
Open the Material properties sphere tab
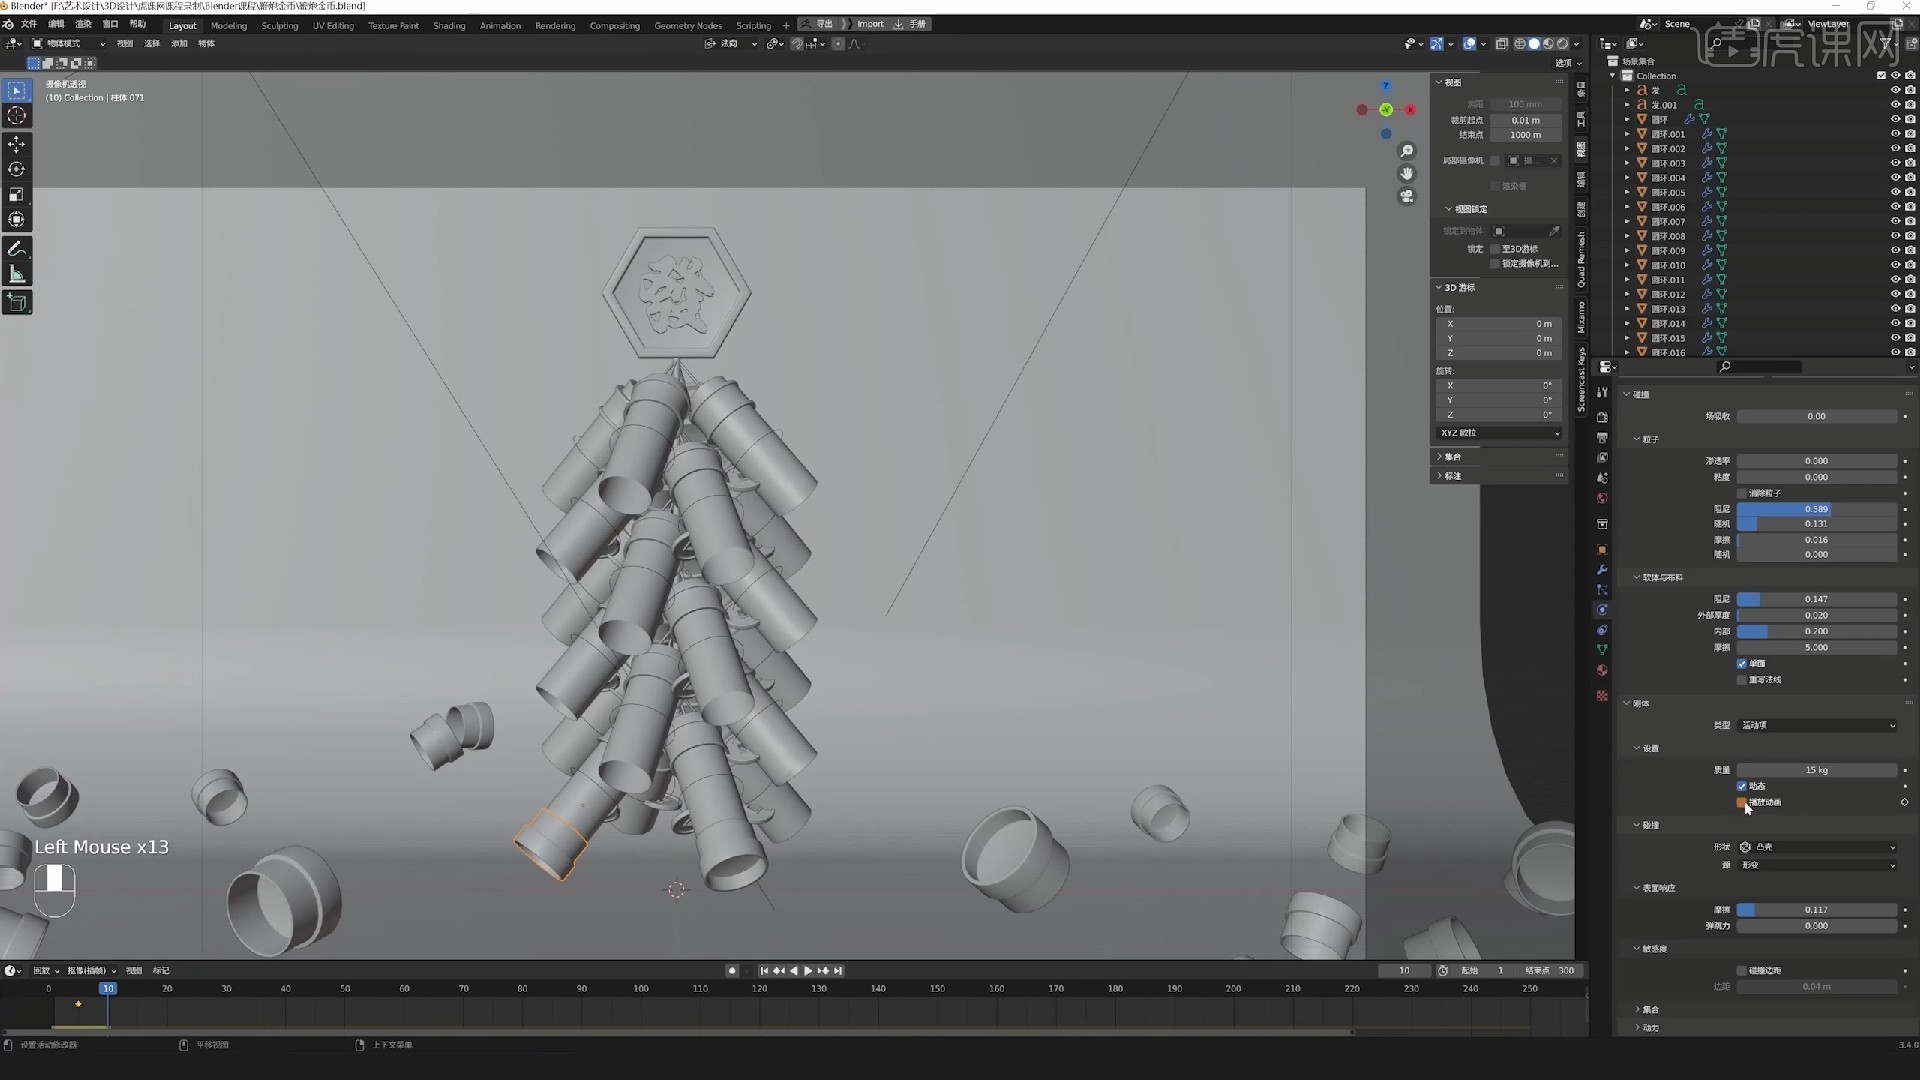point(1602,670)
